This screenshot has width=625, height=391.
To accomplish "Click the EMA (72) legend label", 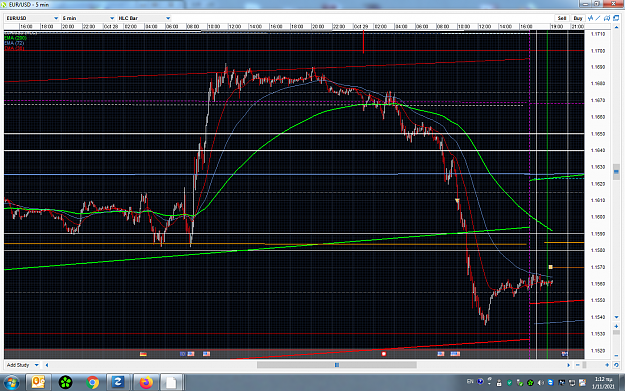I will pos(14,43).
